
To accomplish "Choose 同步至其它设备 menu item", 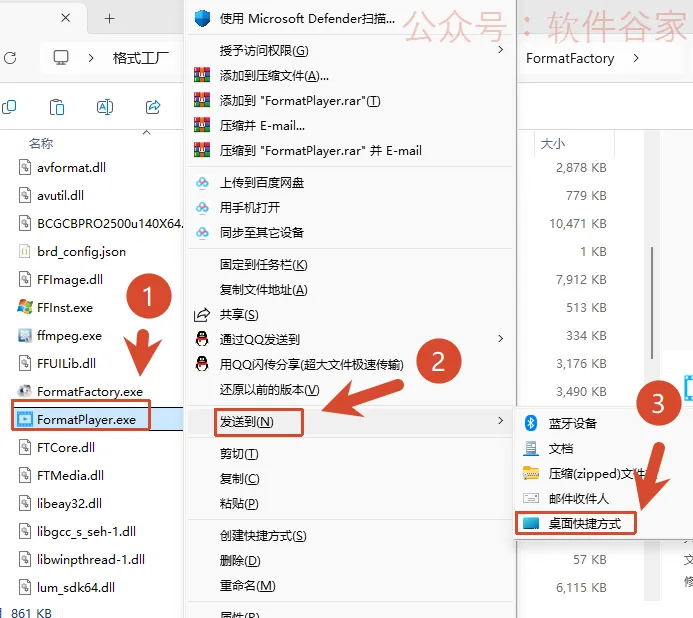I will (x=350, y=232).
